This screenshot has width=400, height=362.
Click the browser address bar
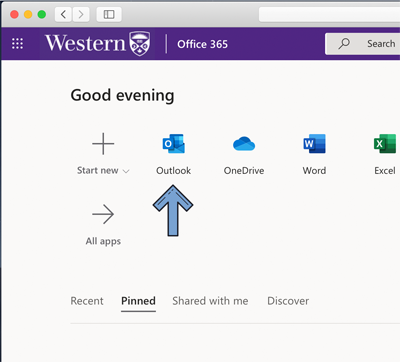[x=329, y=14]
